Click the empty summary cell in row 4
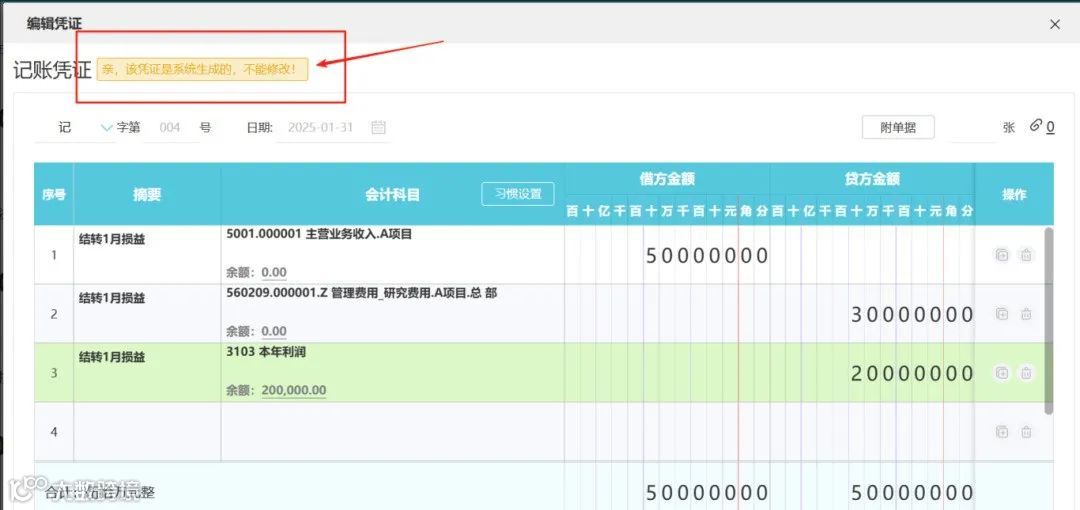Image resolution: width=1080 pixels, height=510 pixels. (x=147, y=432)
